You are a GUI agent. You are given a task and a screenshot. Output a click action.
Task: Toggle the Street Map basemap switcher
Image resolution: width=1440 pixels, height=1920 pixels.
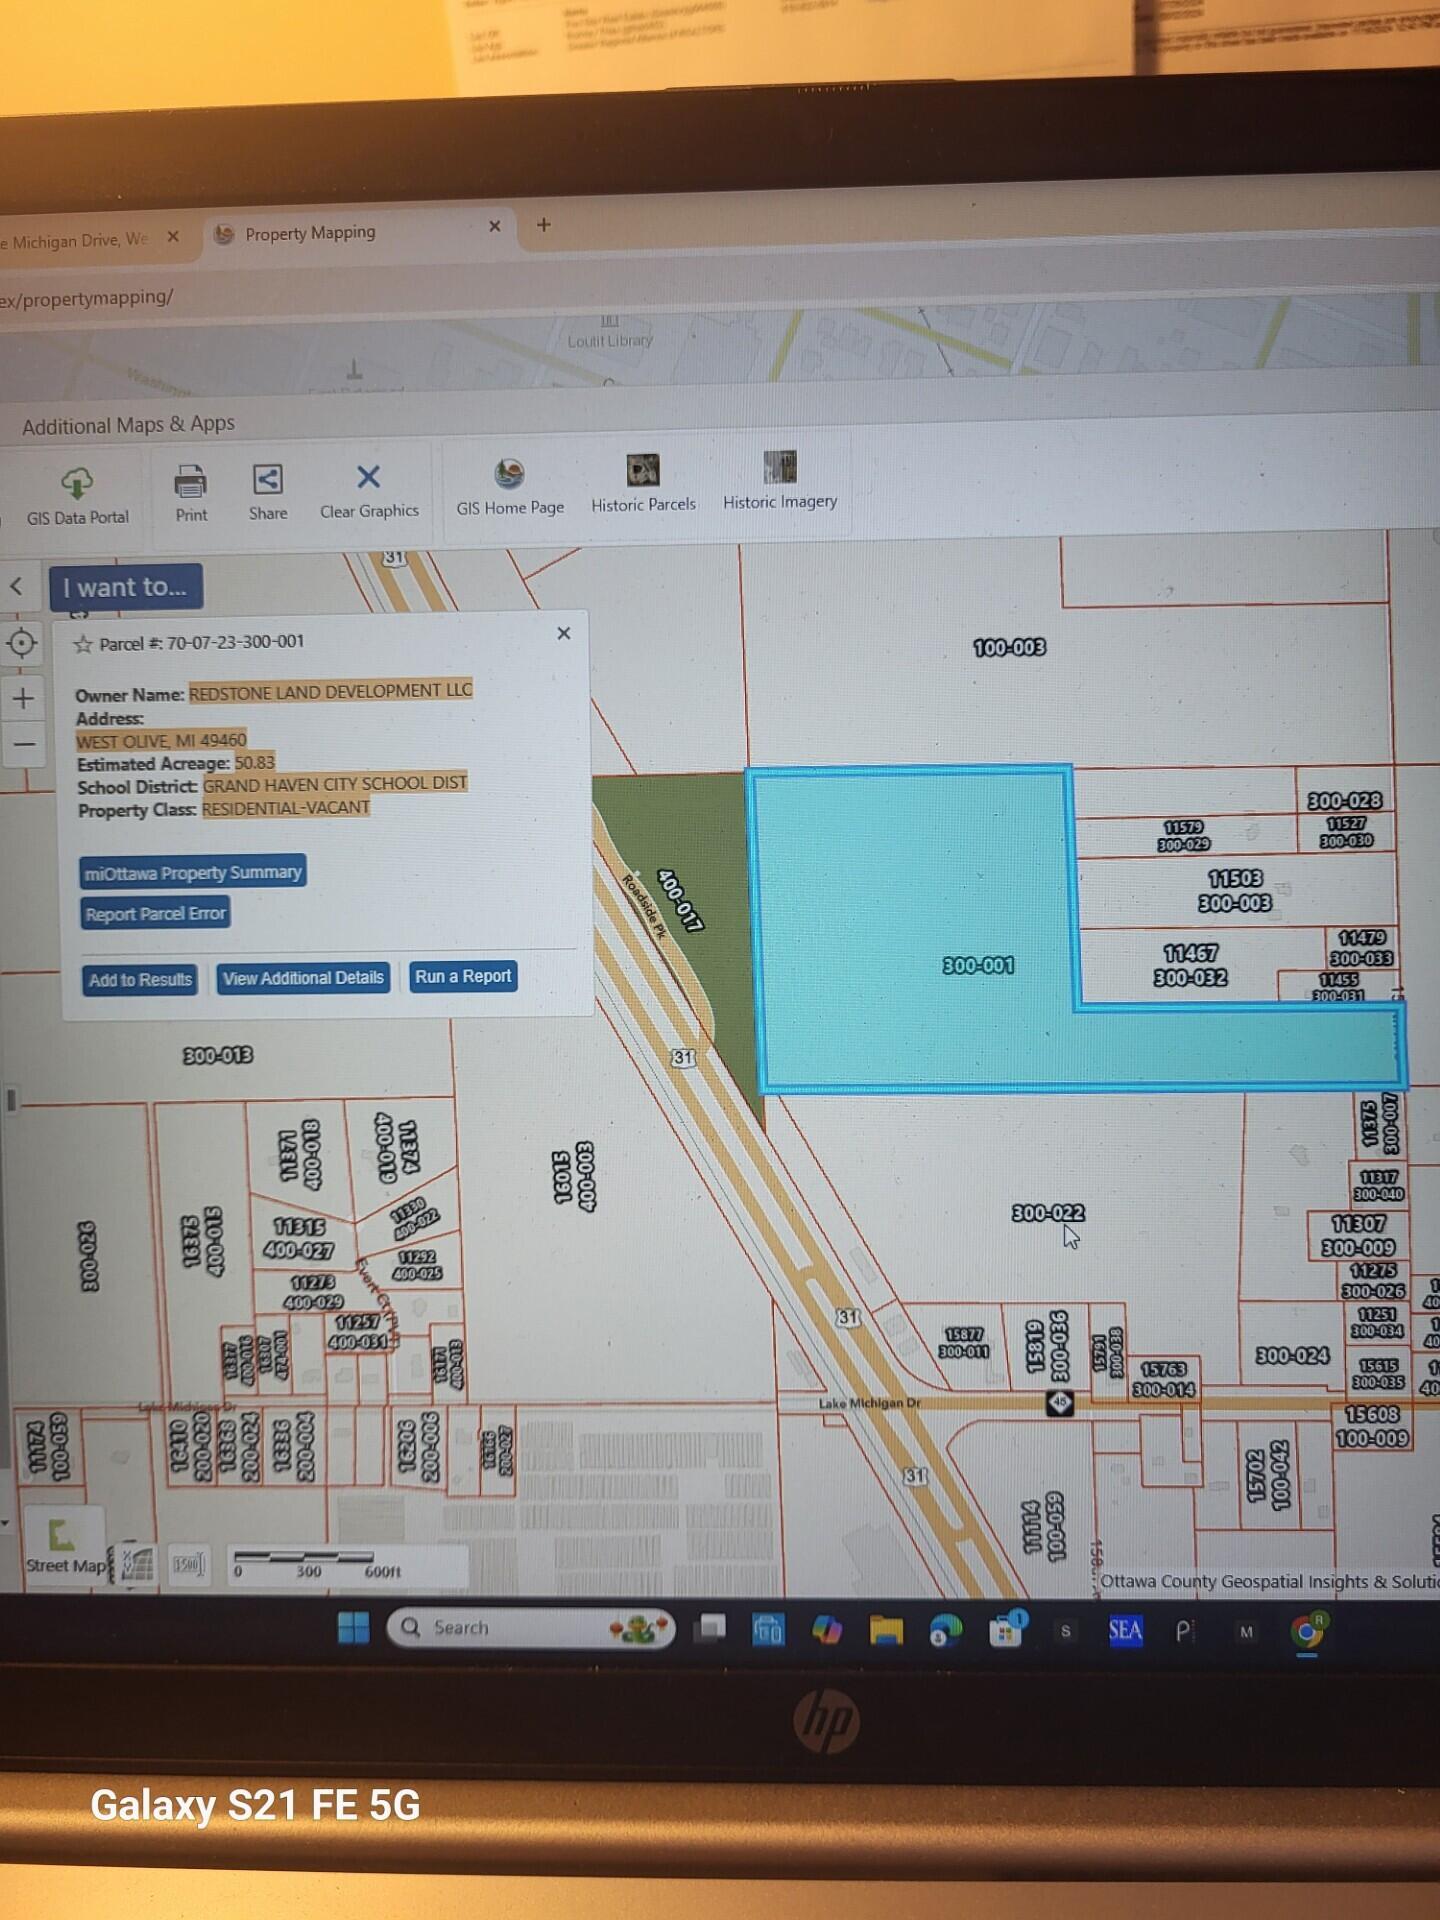tap(63, 1545)
